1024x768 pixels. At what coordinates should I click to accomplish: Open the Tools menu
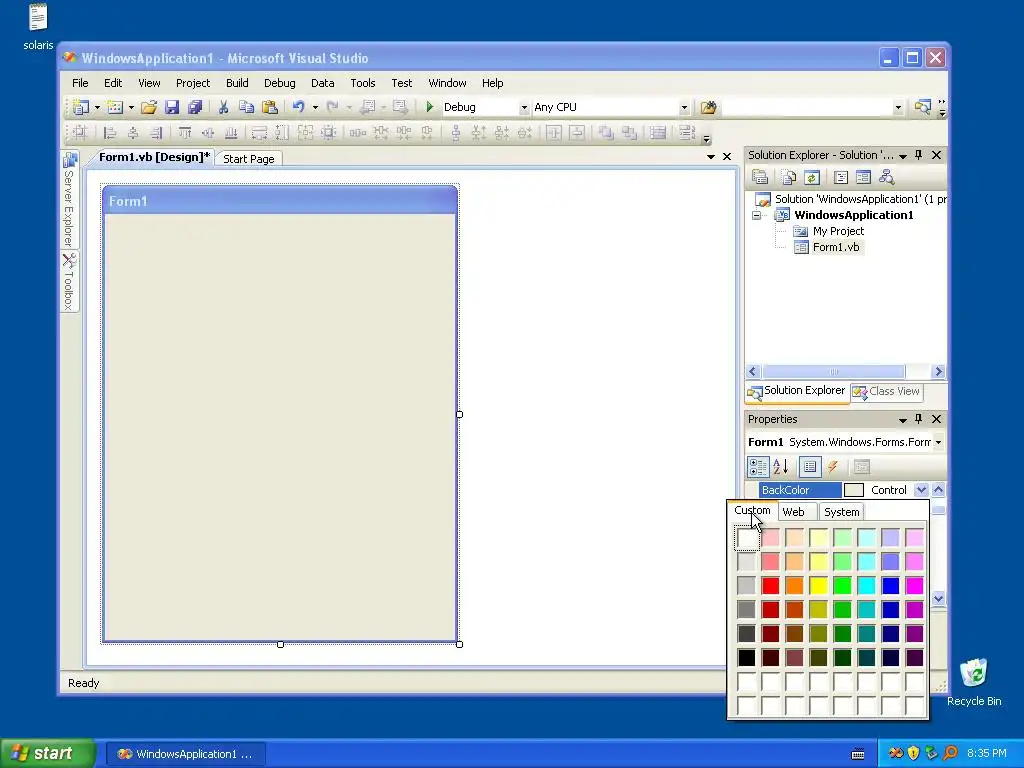(362, 83)
